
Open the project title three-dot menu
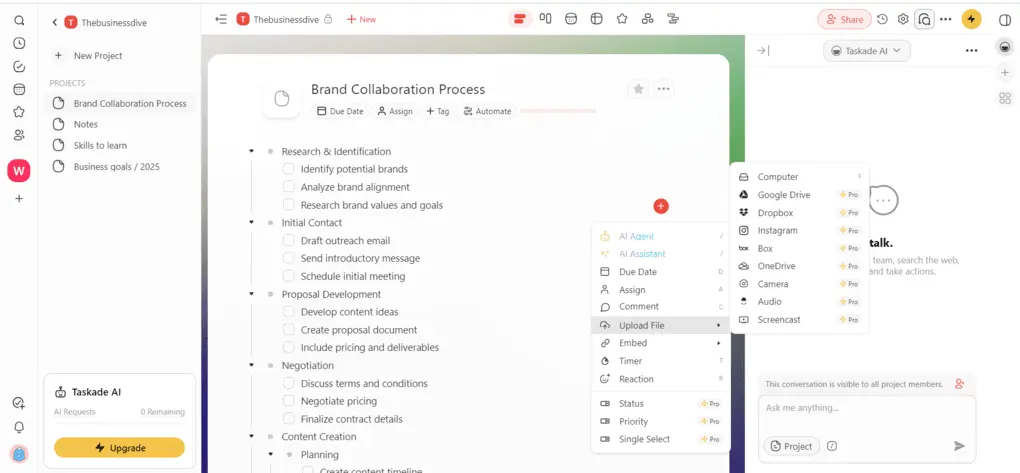pos(663,89)
